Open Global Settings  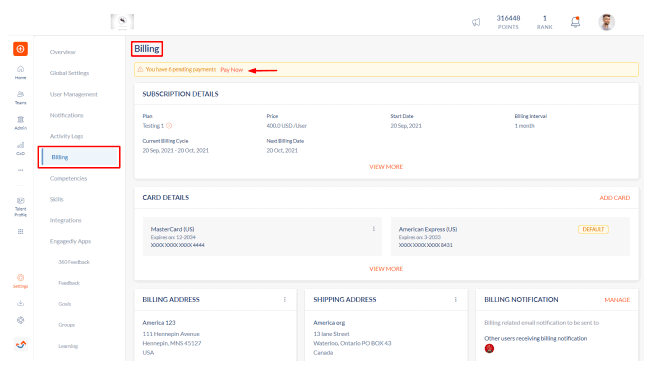point(69,73)
